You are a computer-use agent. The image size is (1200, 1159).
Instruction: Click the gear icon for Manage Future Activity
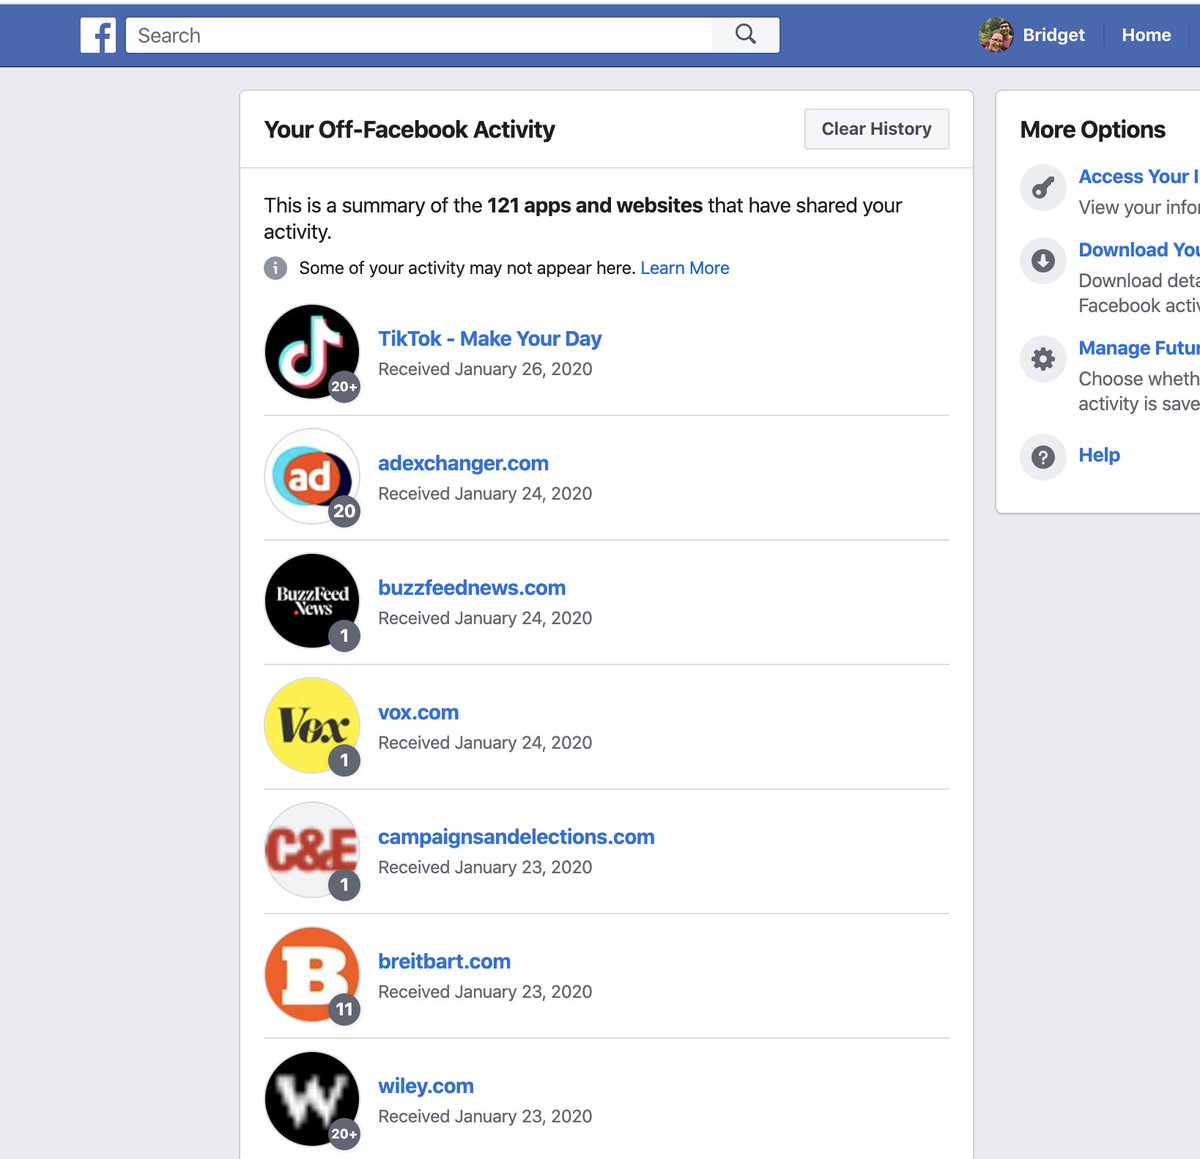[1043, 359]
